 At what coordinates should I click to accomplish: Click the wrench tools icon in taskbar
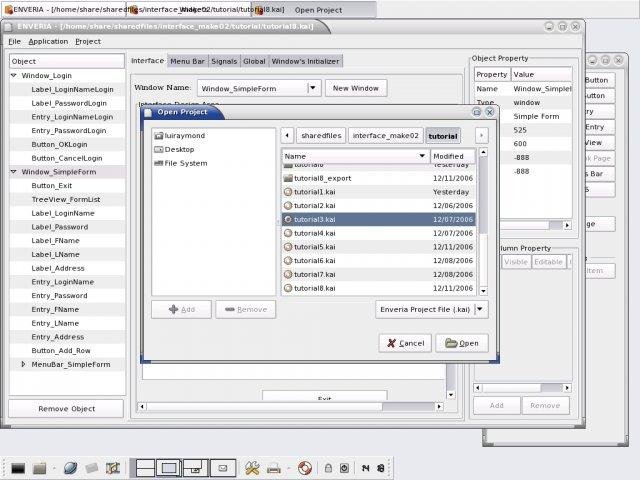[252, 467]
